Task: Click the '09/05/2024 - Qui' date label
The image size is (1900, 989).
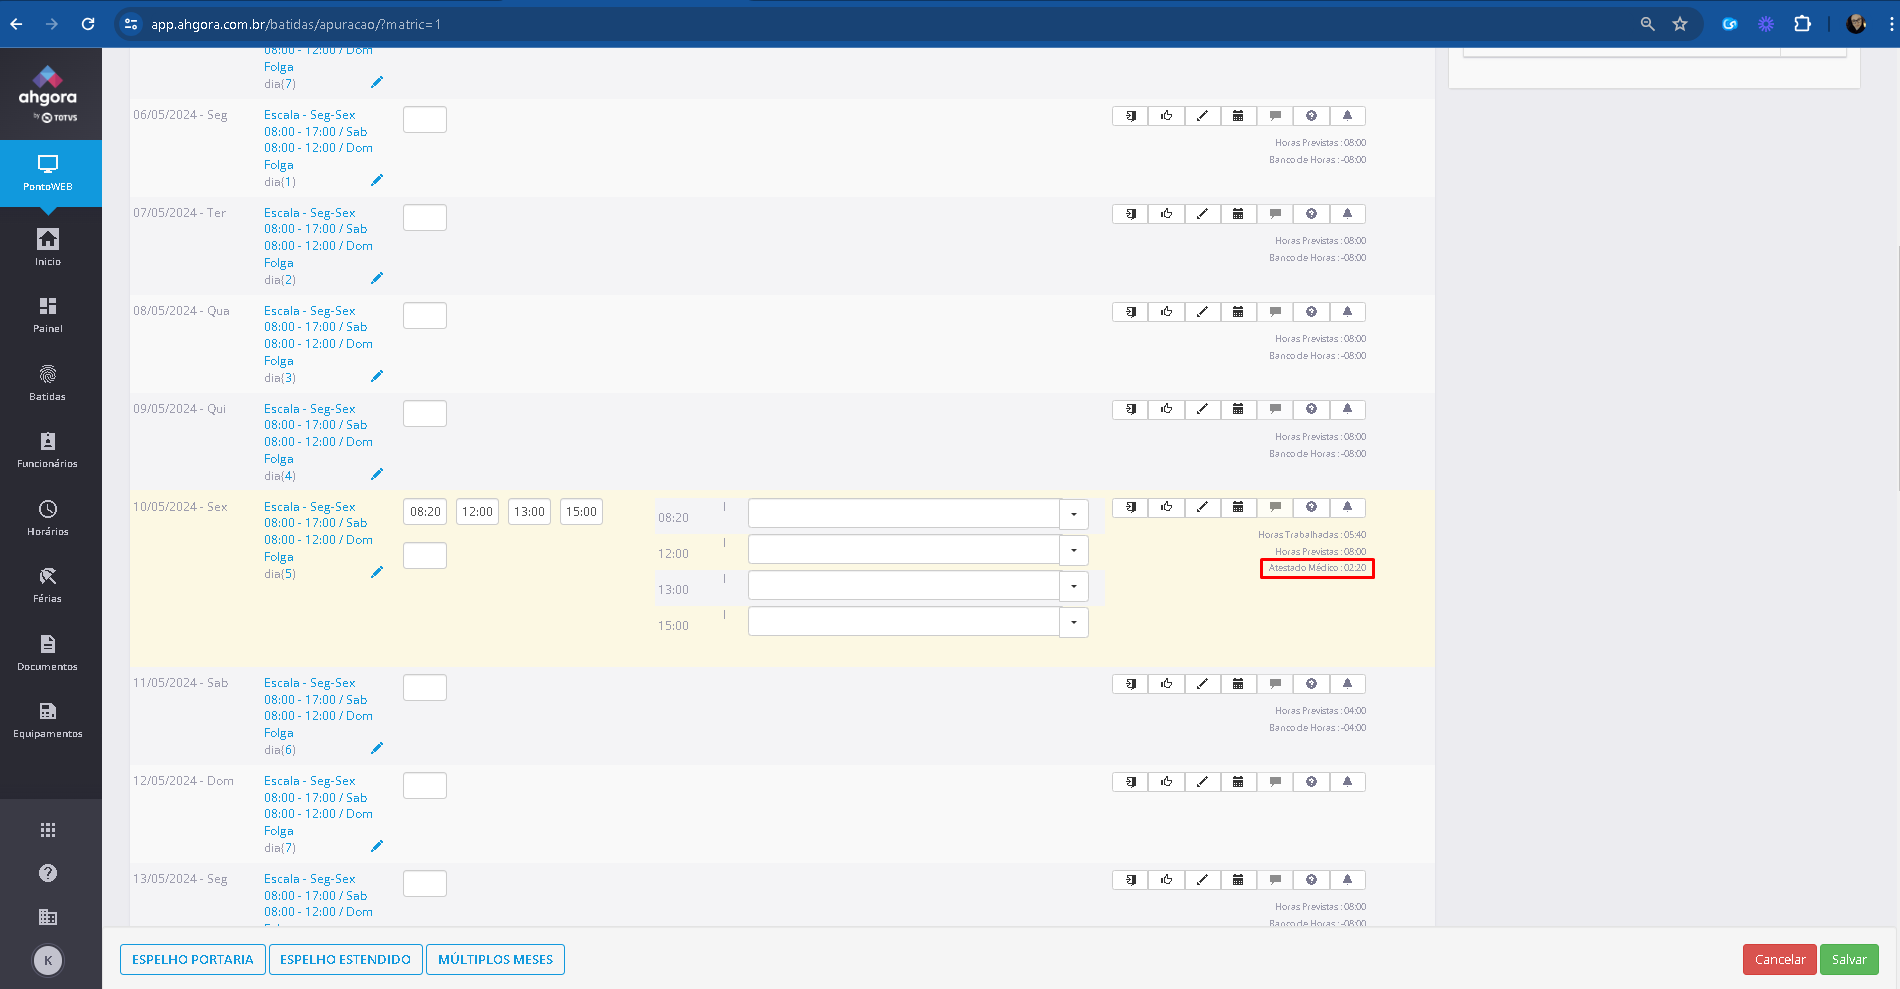Action: click(179, 409)
